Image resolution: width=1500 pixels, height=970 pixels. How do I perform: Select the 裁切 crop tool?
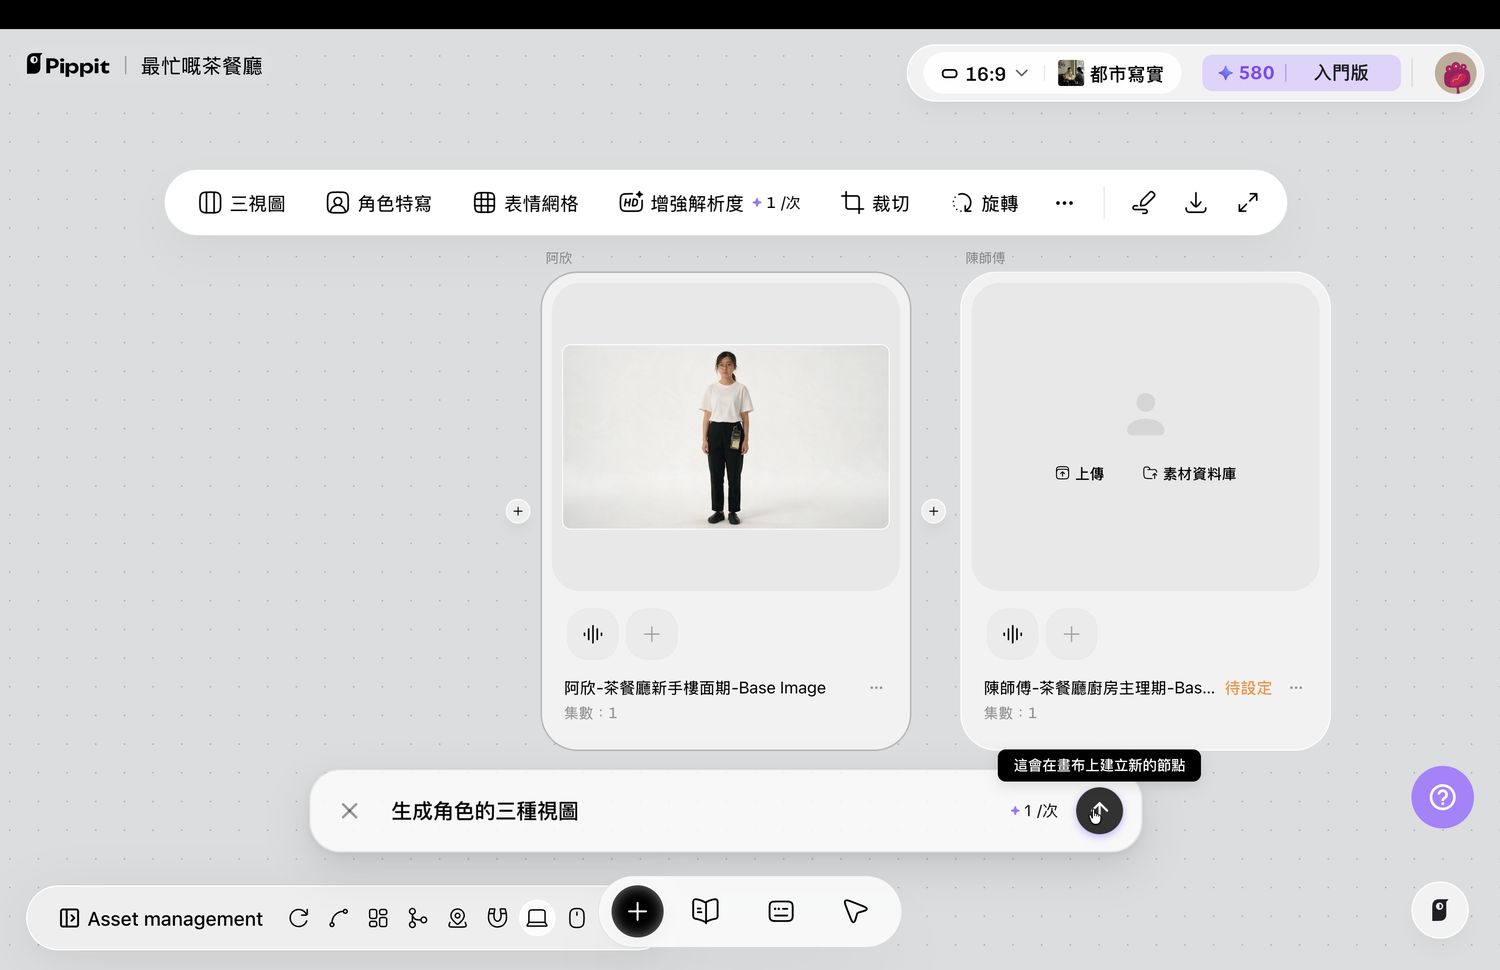tap(875, 203)
